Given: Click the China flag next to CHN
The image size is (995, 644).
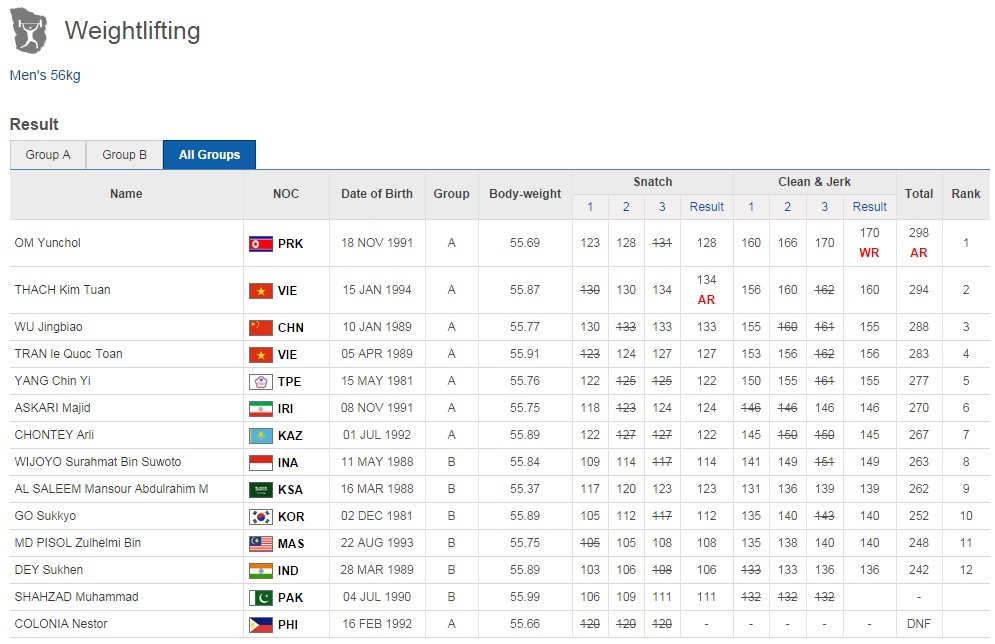Looking at the screenshot, I should point(260,328).
